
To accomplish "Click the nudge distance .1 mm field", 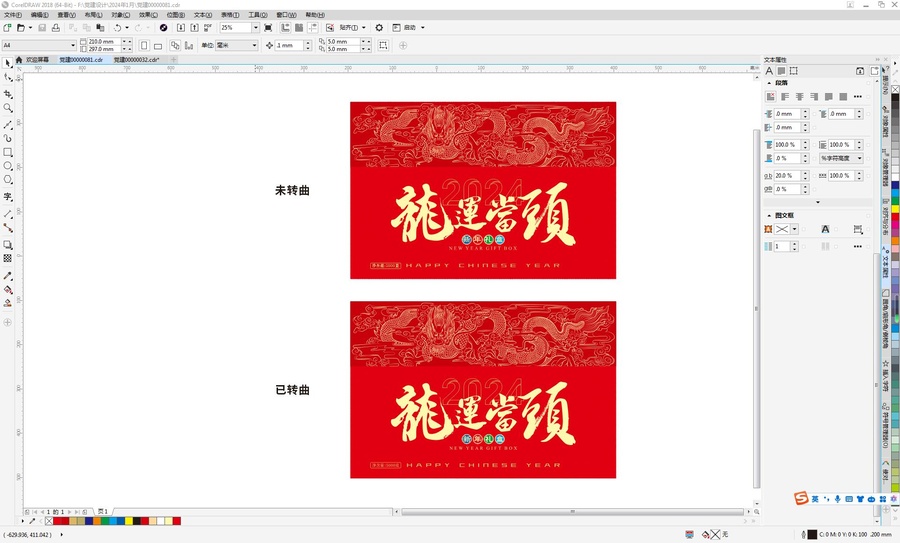I will click(289, 45).
